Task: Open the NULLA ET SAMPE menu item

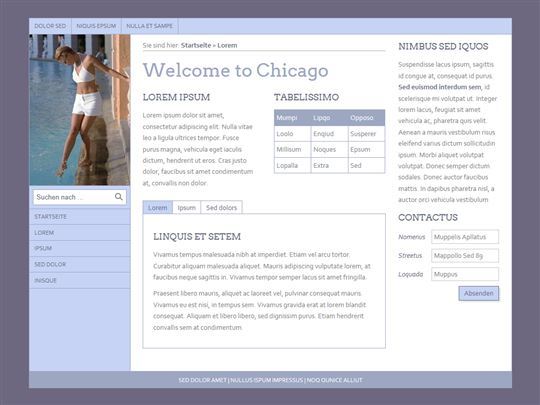Action: (149, 26)
